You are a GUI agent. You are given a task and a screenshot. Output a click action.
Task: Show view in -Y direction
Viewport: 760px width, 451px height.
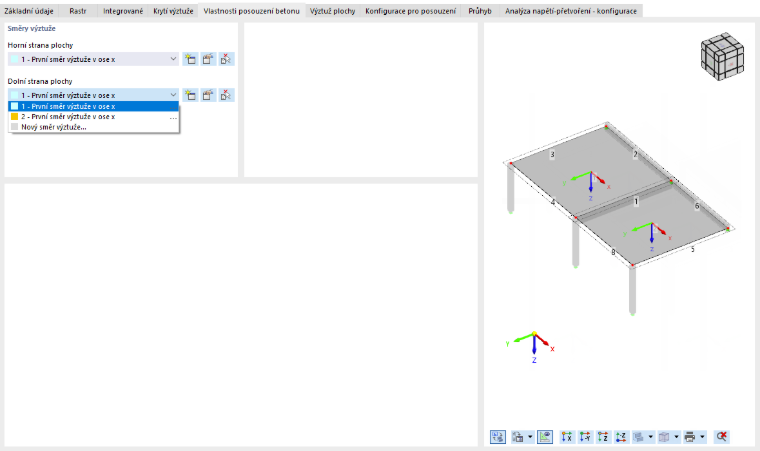pos(585,437)
